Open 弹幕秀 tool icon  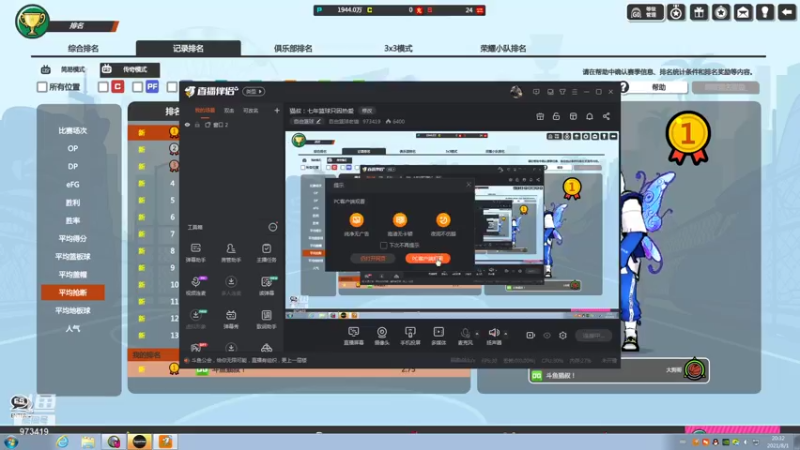(x=231, y=319)
